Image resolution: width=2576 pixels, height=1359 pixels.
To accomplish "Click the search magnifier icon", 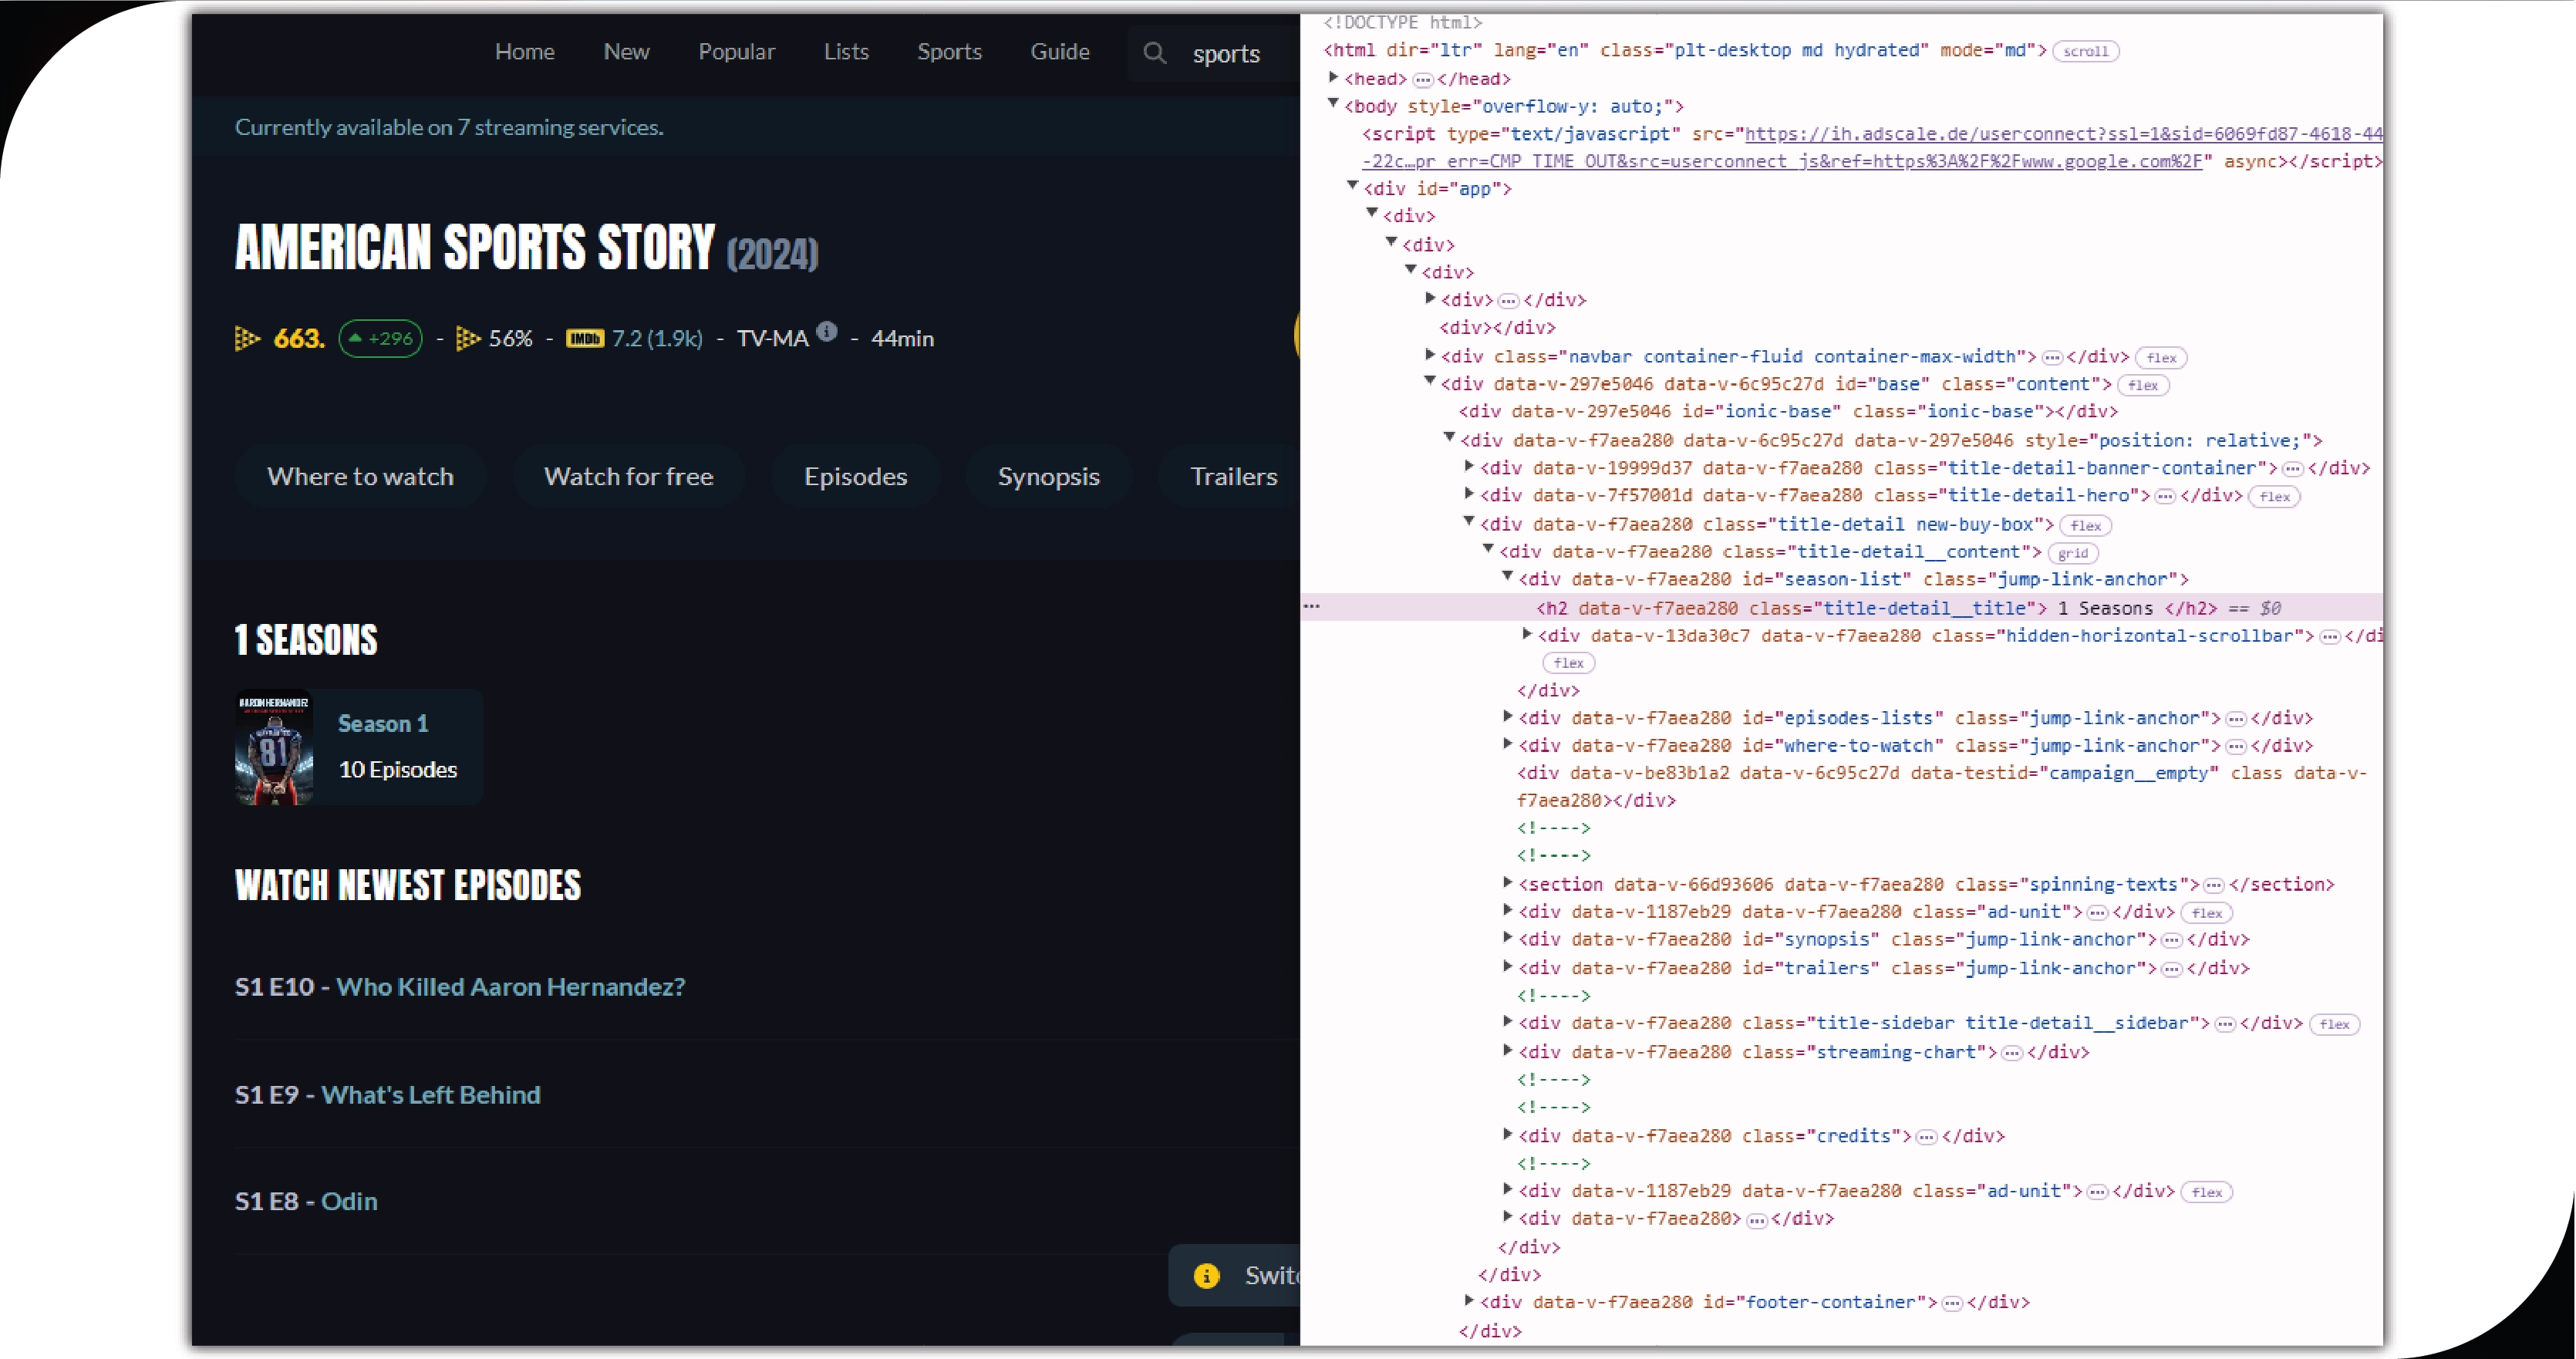I will tap(1154, 53).
